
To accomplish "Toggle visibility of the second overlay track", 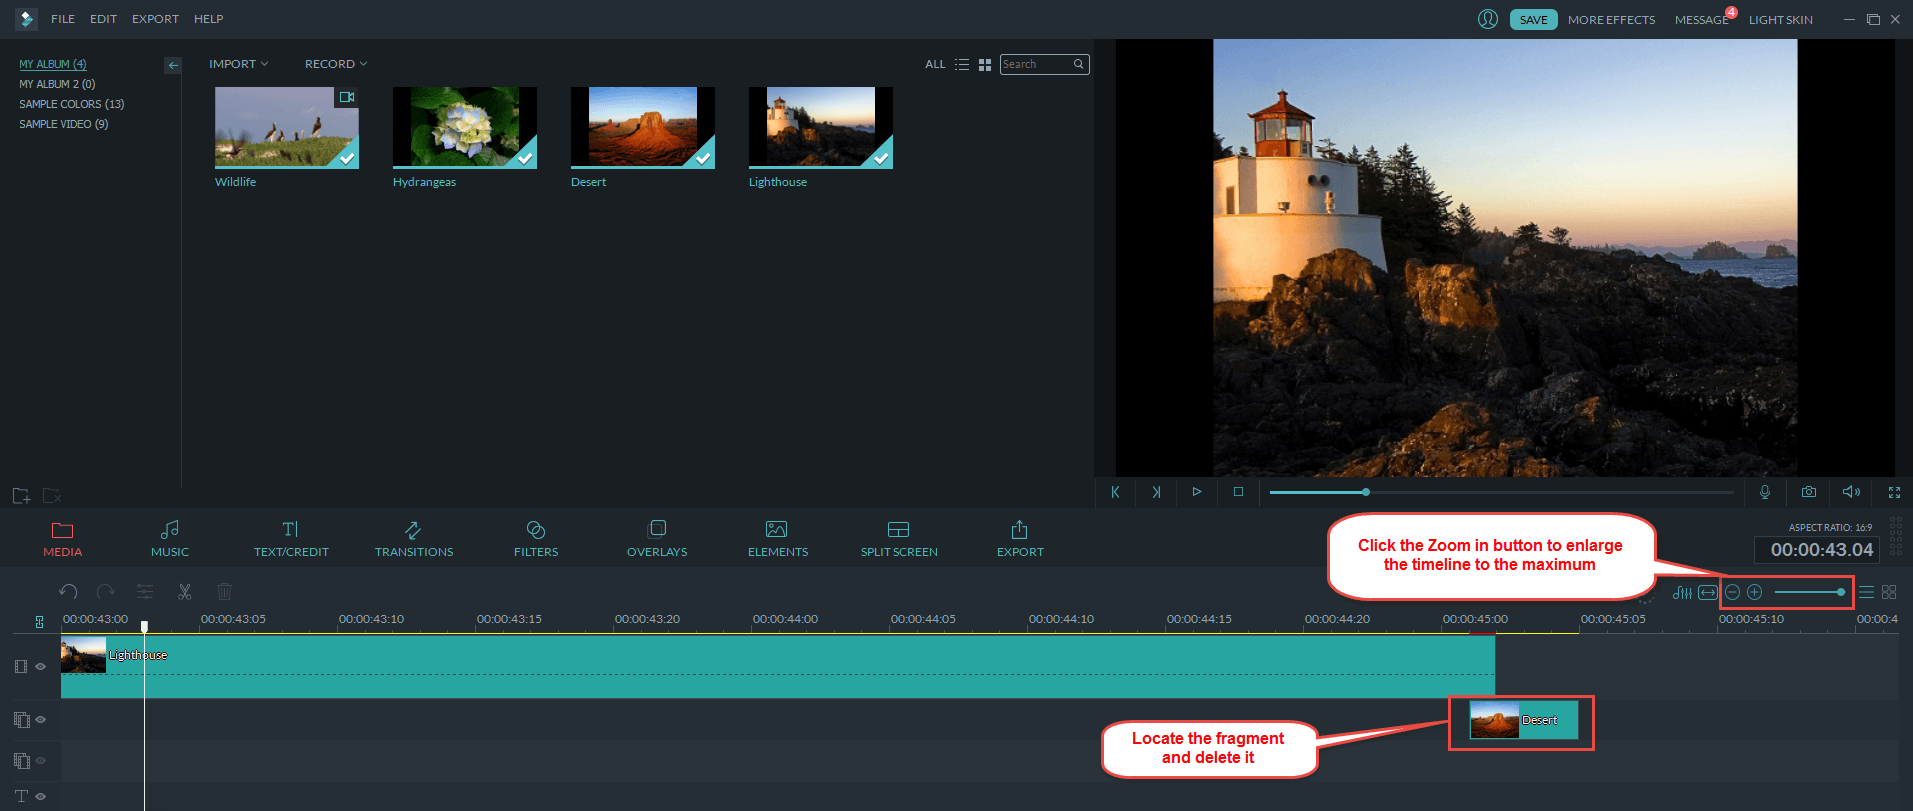I will pyautogui.click(x=41, y=761).
